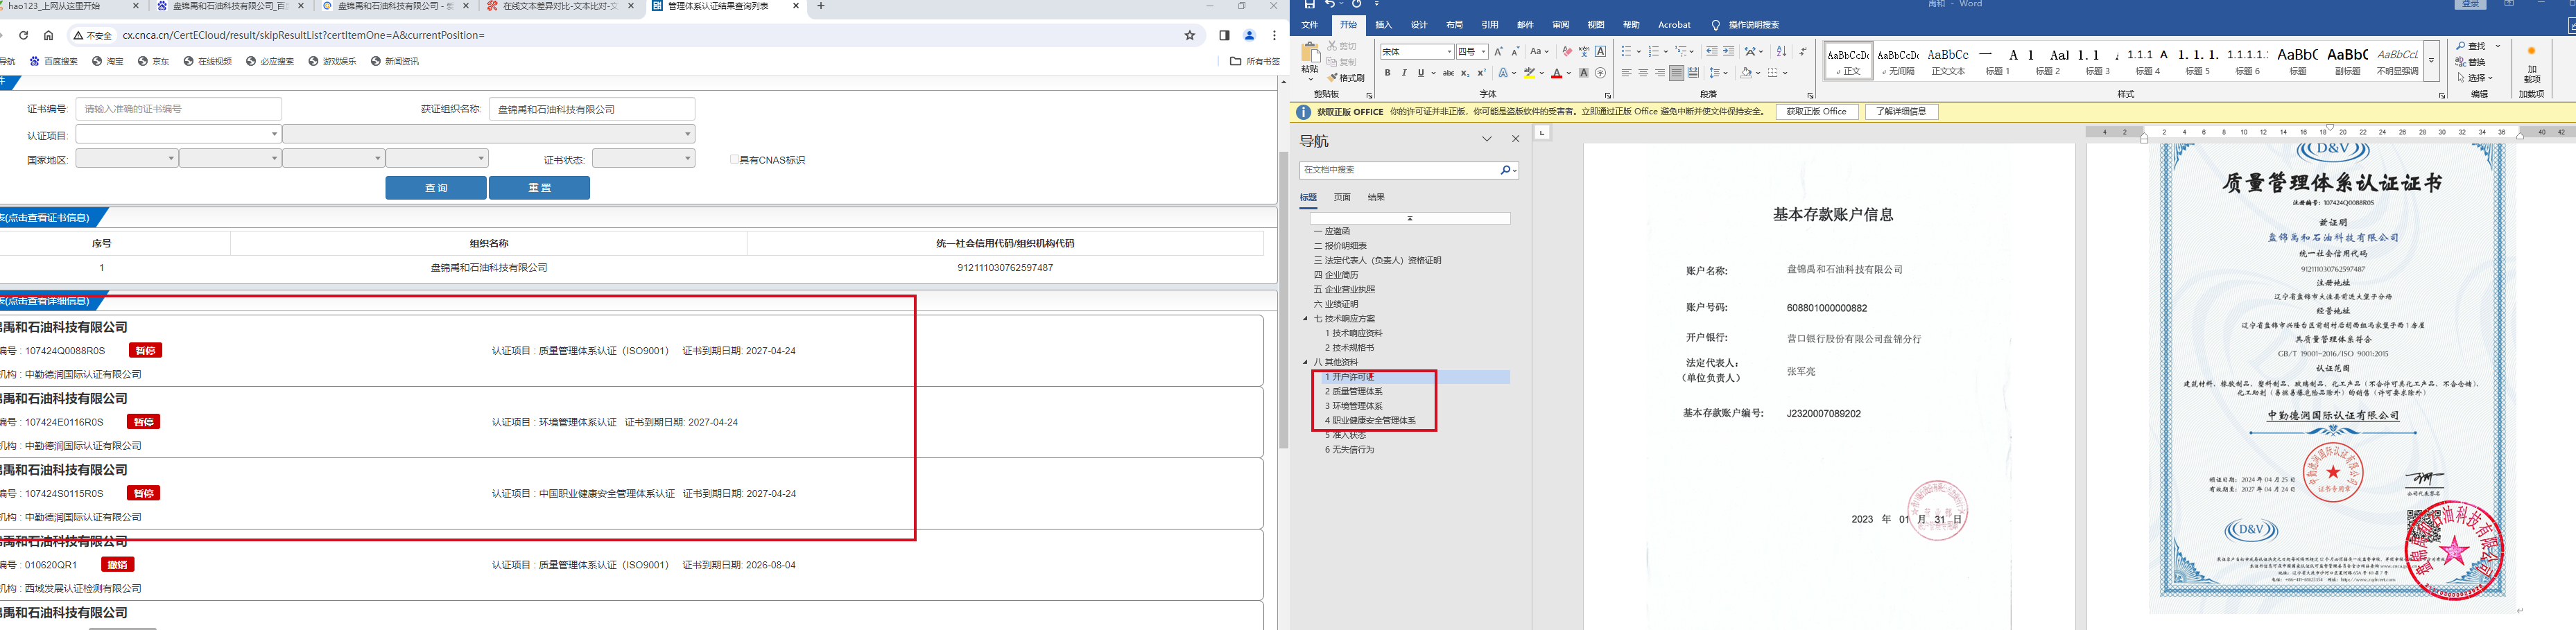Toggle the 具有CNAS标识 checkbox
This screenshot has height=630, width=2576.
(735, 160)
